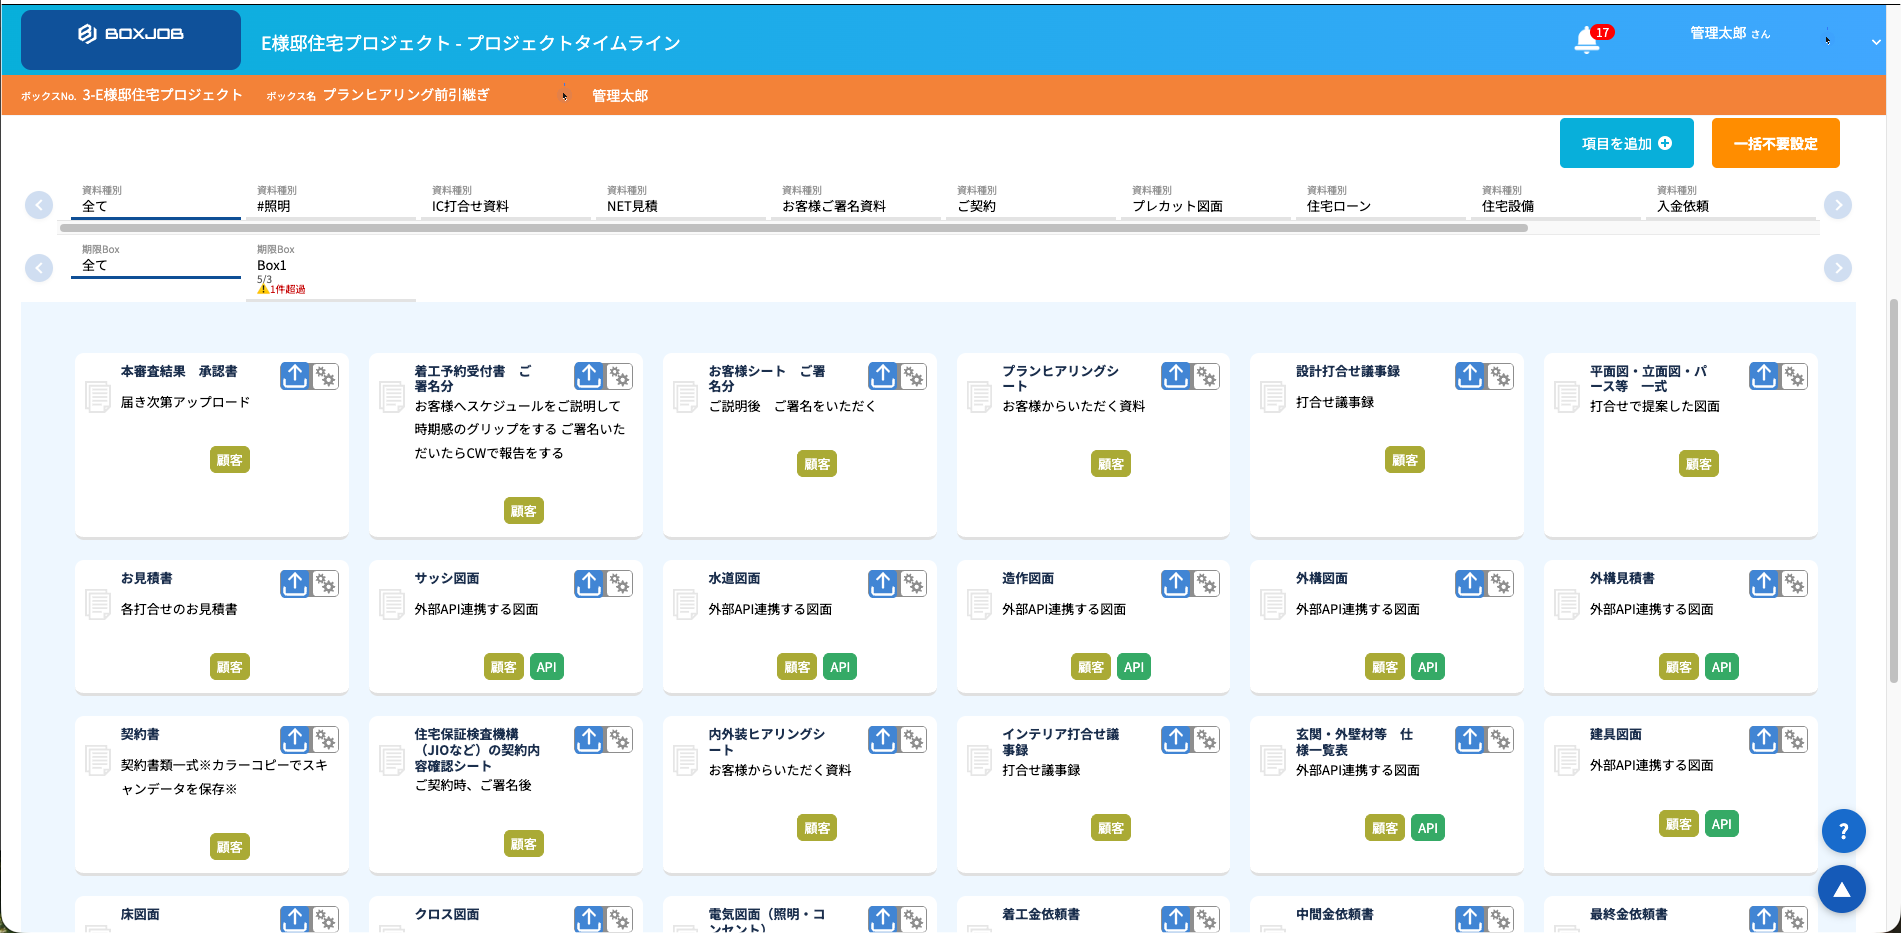Screen dimensions: 1901x933
Task: Click the 中間金依頼書 card title
Action: pos(1334,914)
